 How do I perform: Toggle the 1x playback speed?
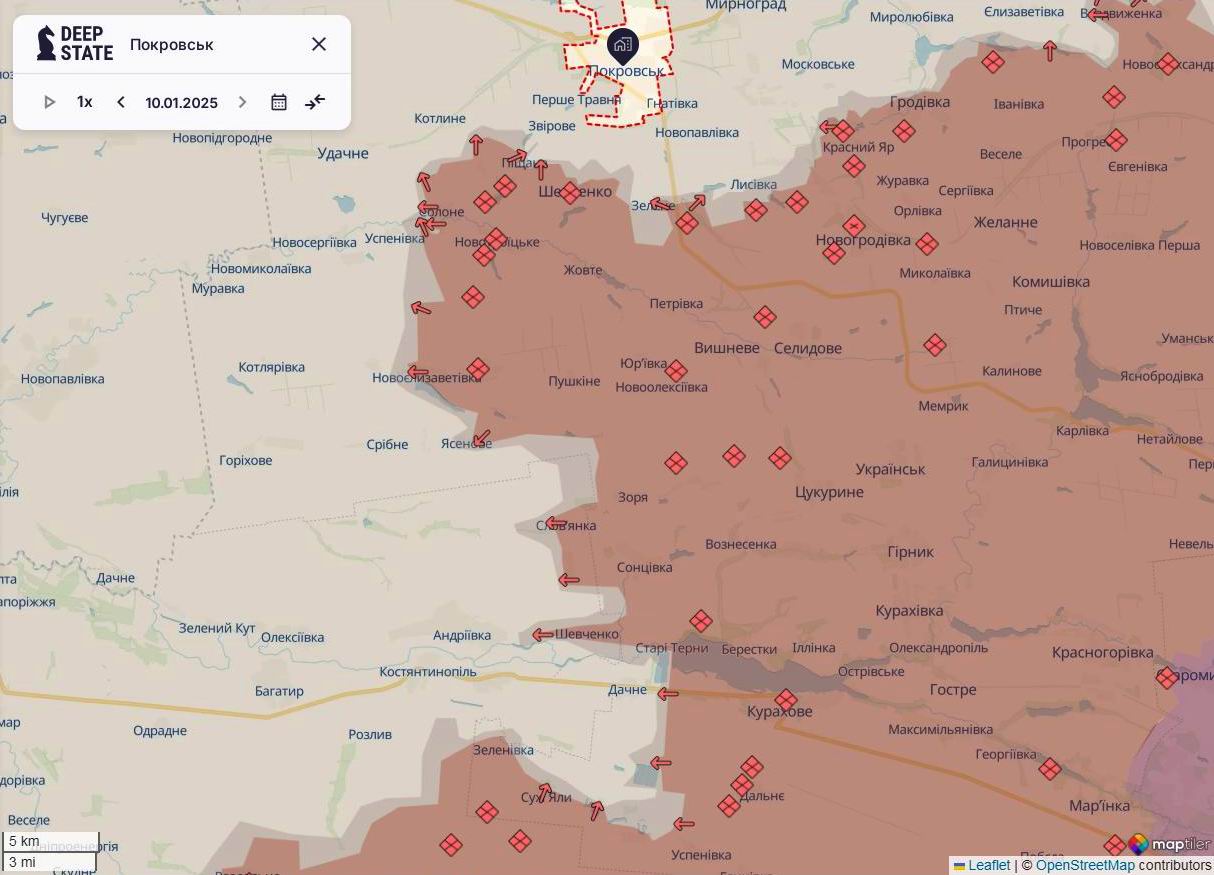coord(84,101)
